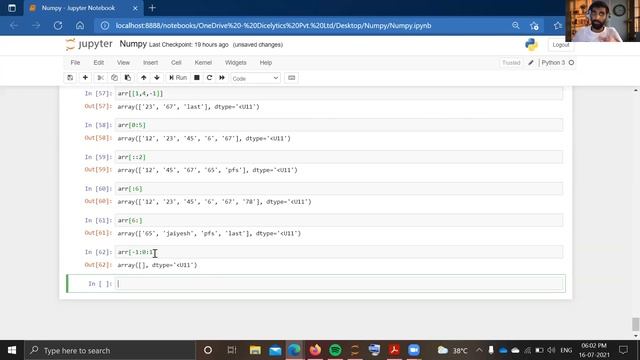This screenshot has width=640, height=360.
Task: Open File Explorer from taskbar
Action: coord(255,350)
